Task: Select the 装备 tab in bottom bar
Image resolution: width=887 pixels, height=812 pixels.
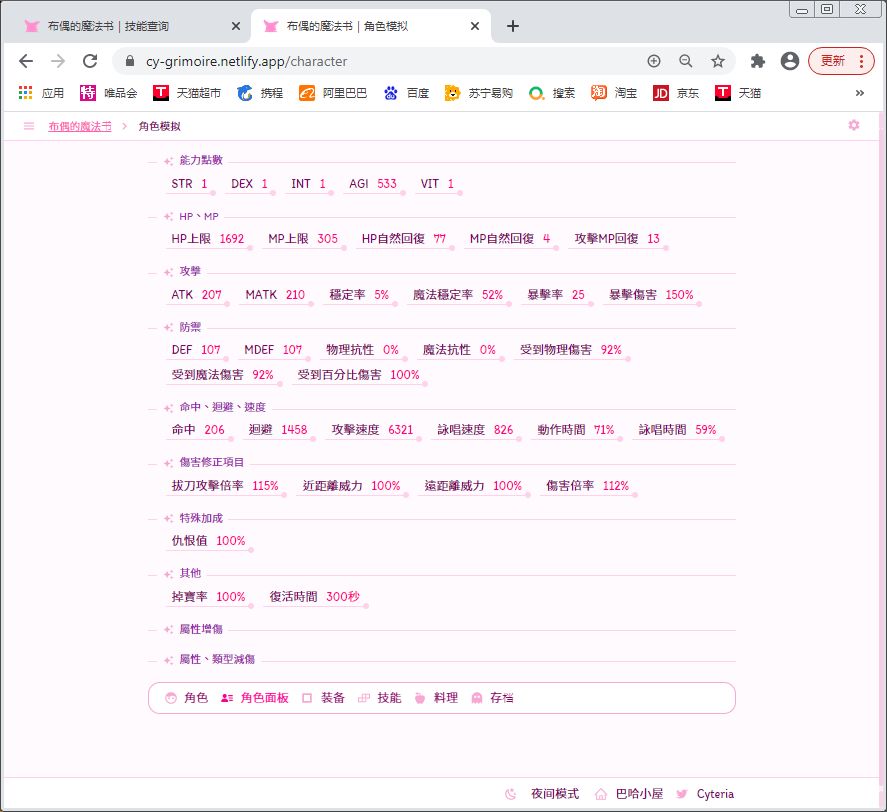Action: pos(324,698)
